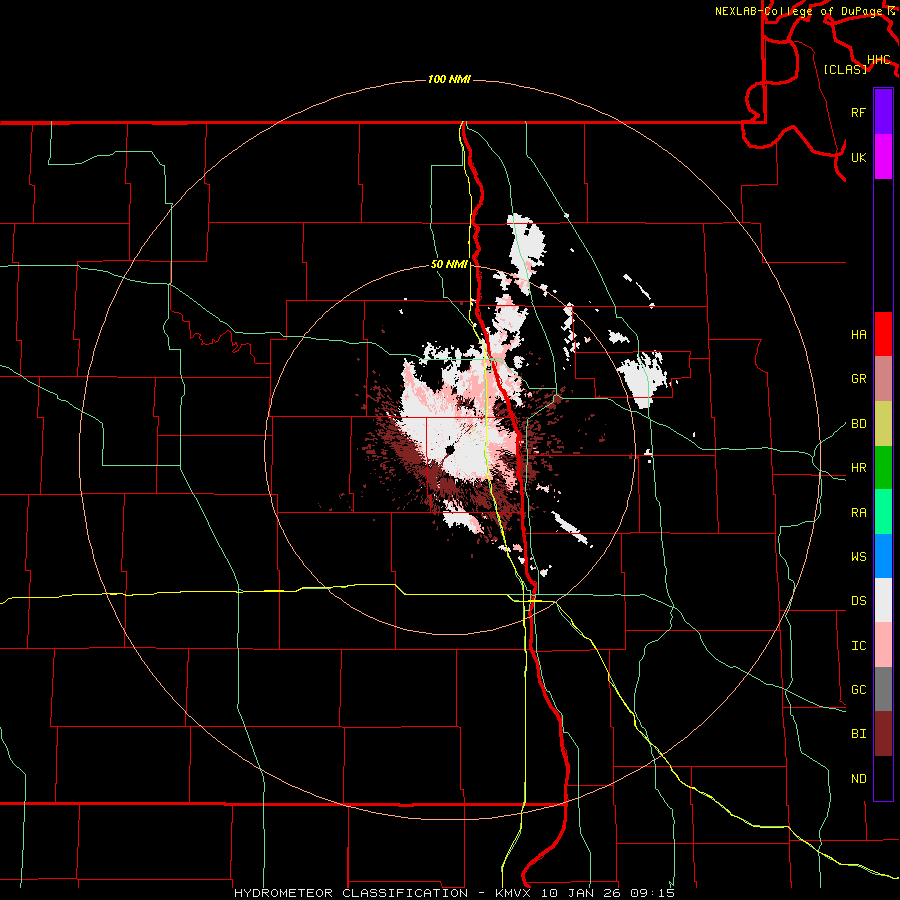Click the brown BI legend swatch

coord(883,734)
